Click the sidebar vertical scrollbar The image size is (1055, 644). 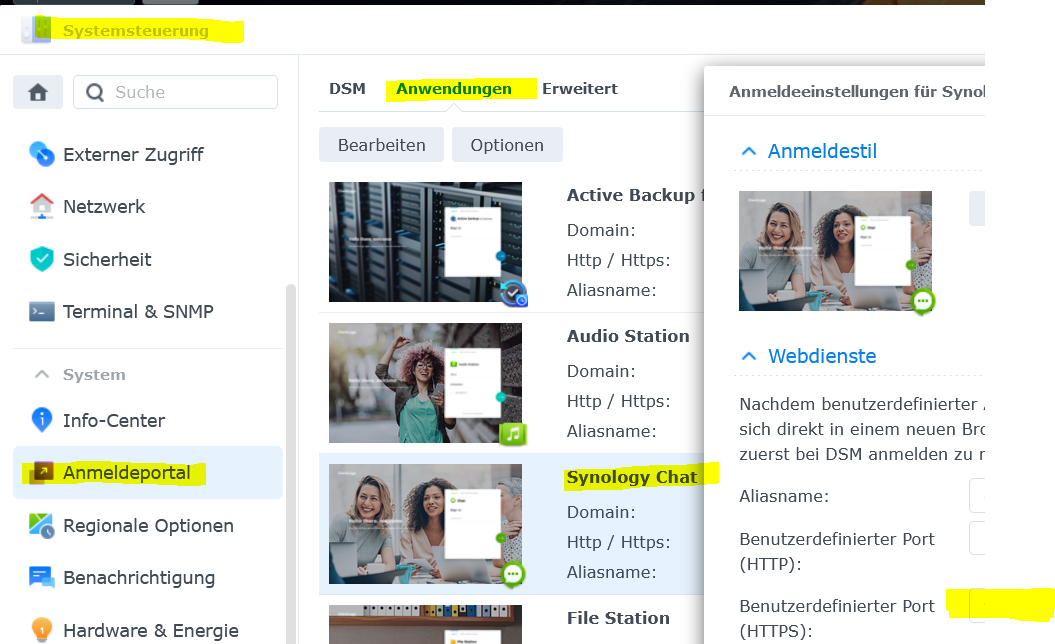(x=291, y=463)
